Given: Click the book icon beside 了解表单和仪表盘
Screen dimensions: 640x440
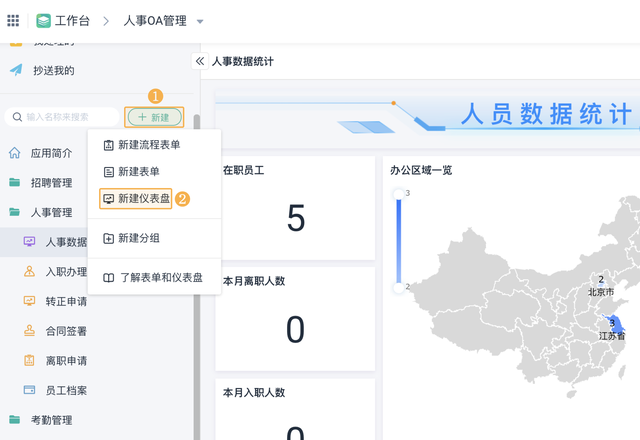Looking at the screenshot, I should [109, 278].
